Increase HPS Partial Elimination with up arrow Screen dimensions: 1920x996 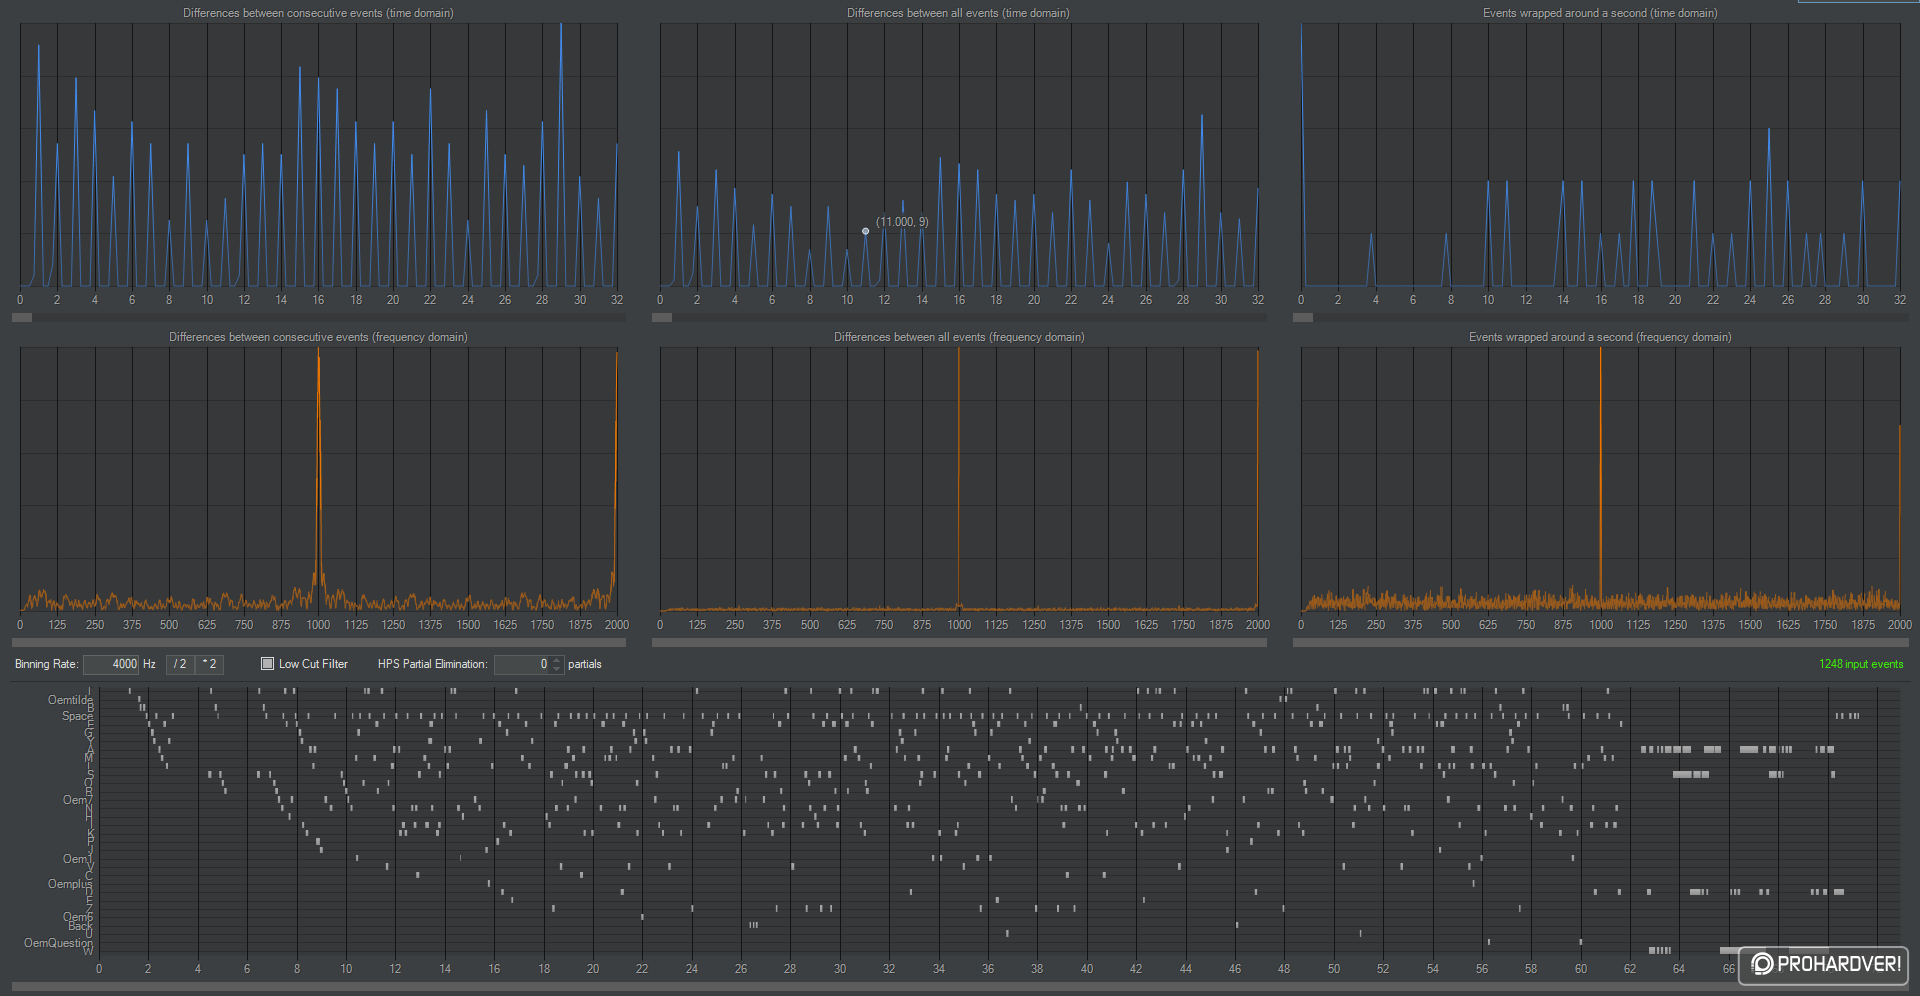point(557,660)
